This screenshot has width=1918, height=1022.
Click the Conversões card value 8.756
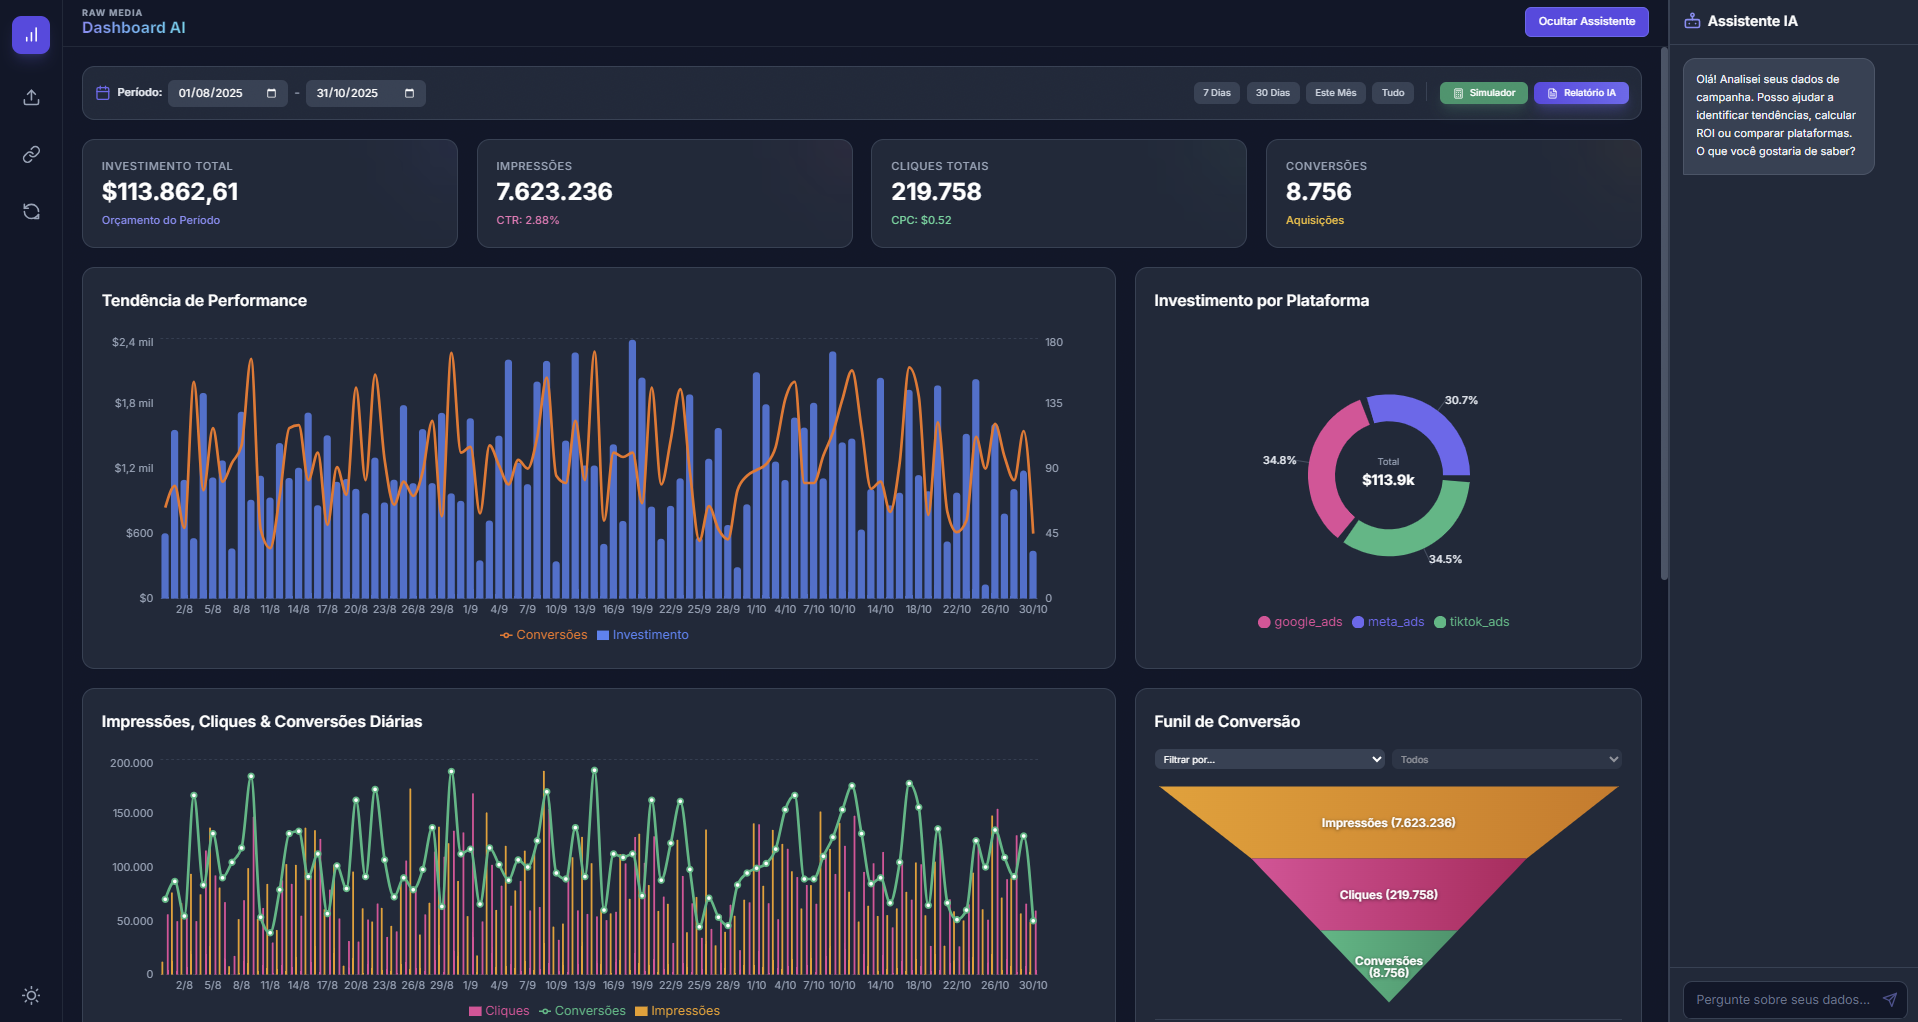(x=1318, y=192)
